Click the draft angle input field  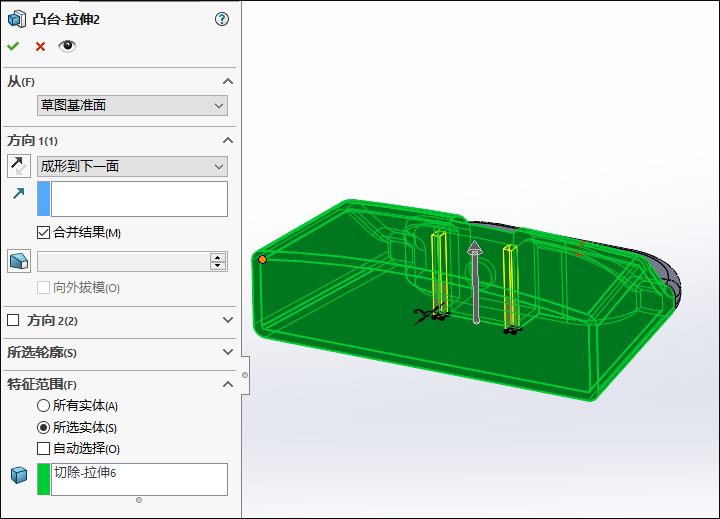[124, 261]
